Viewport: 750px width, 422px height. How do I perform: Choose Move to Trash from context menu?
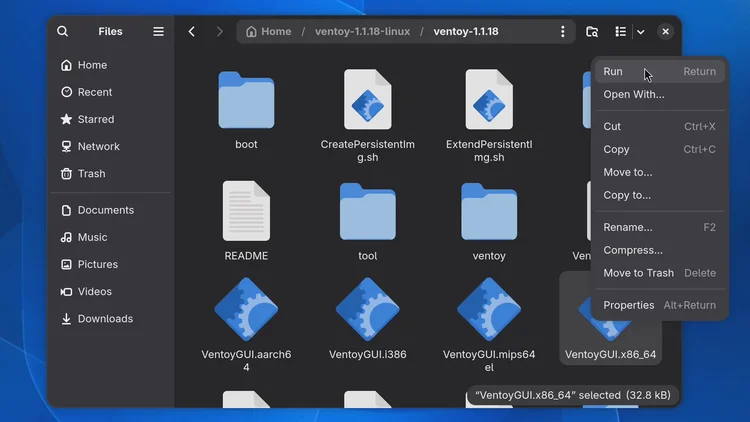660,273
